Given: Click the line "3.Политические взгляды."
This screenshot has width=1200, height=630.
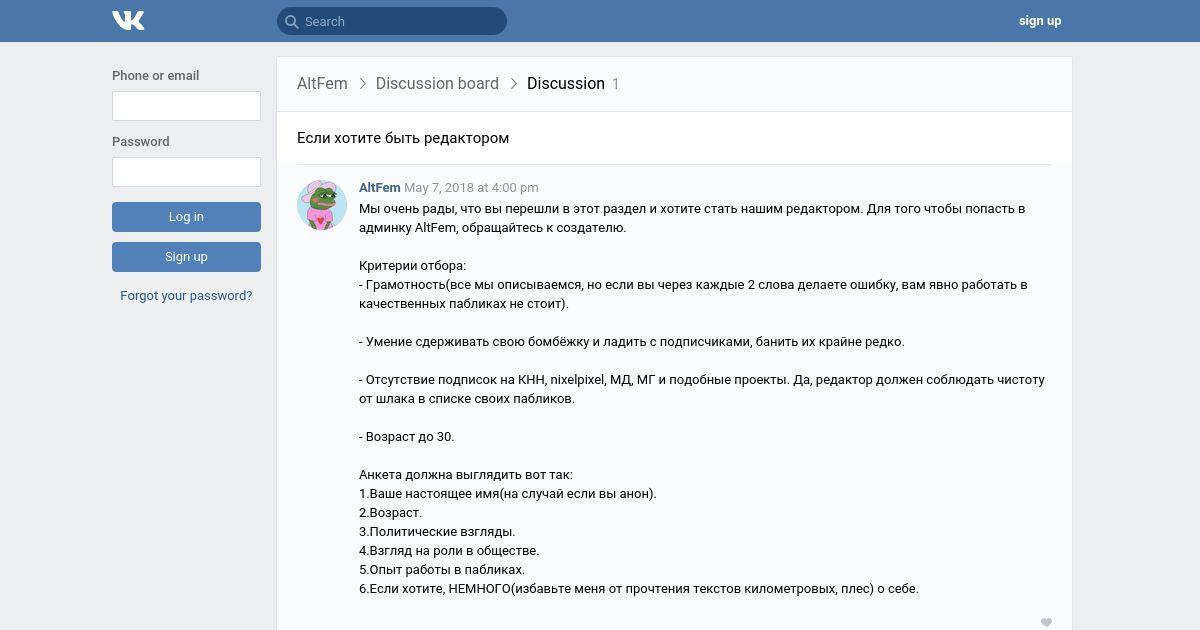Looking at the screenshot, I should 437,532.
